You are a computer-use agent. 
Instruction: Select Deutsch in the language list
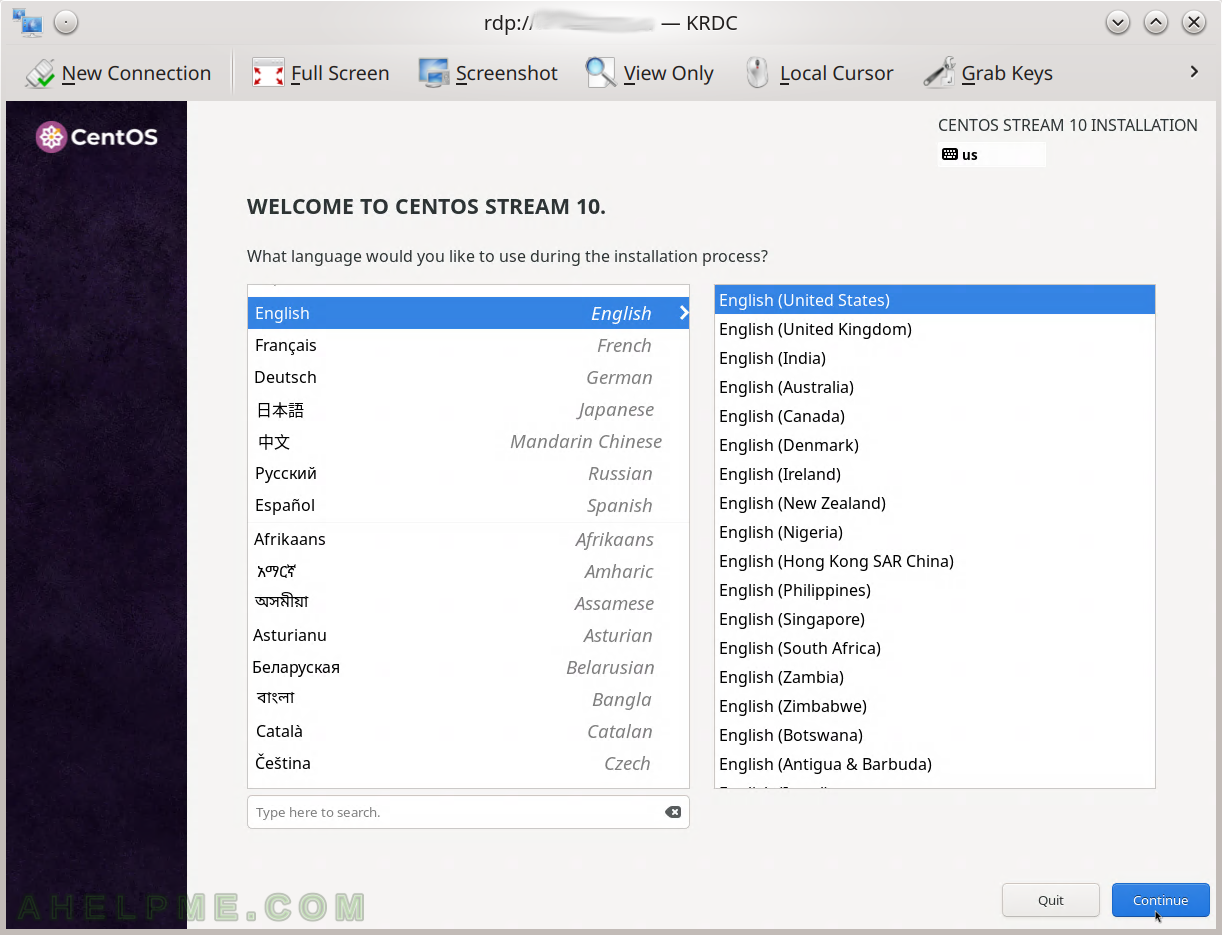click(x=468, y=377)
